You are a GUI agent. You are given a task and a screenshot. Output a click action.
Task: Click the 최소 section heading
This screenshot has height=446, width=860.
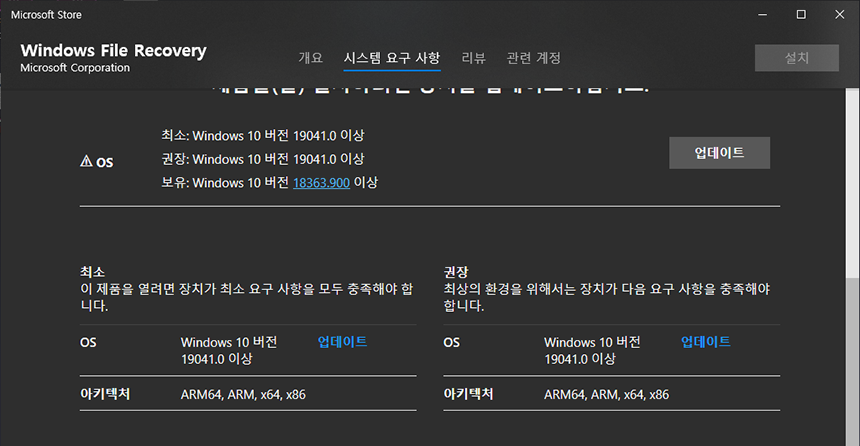(92, 272)
